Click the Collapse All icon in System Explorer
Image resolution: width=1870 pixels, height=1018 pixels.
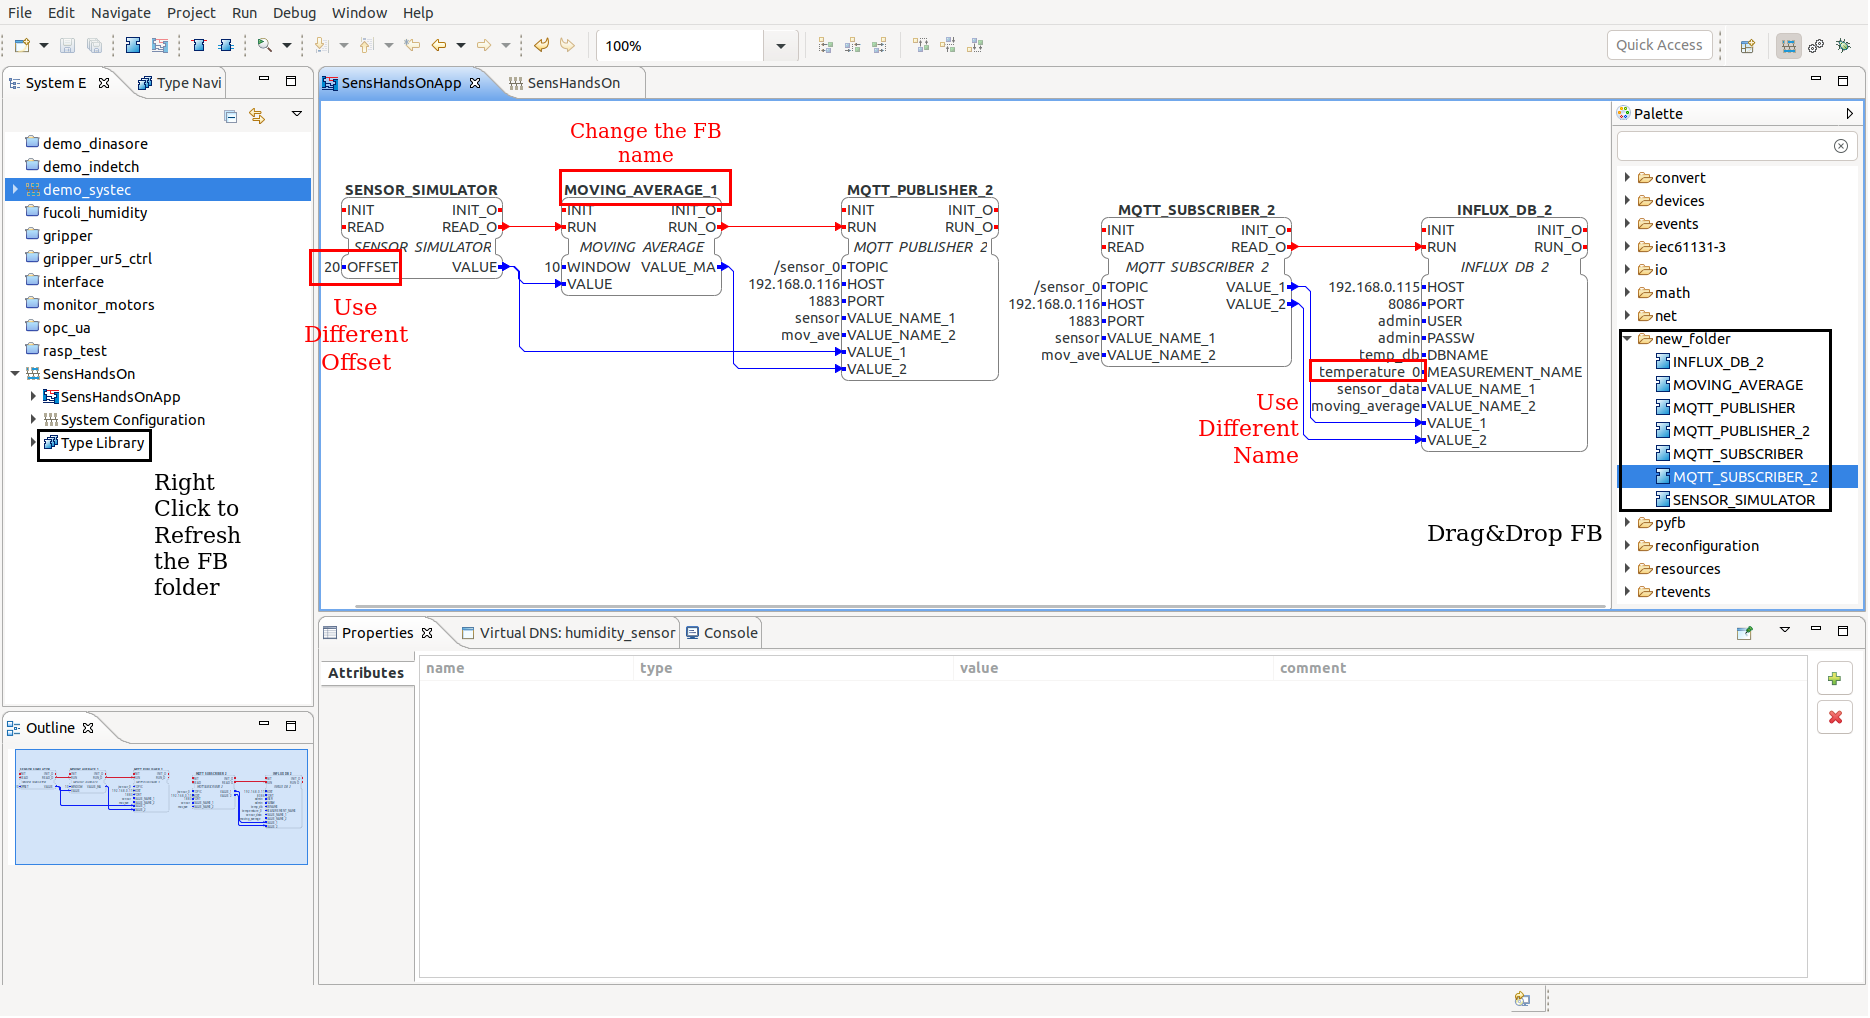pos(230,116)
